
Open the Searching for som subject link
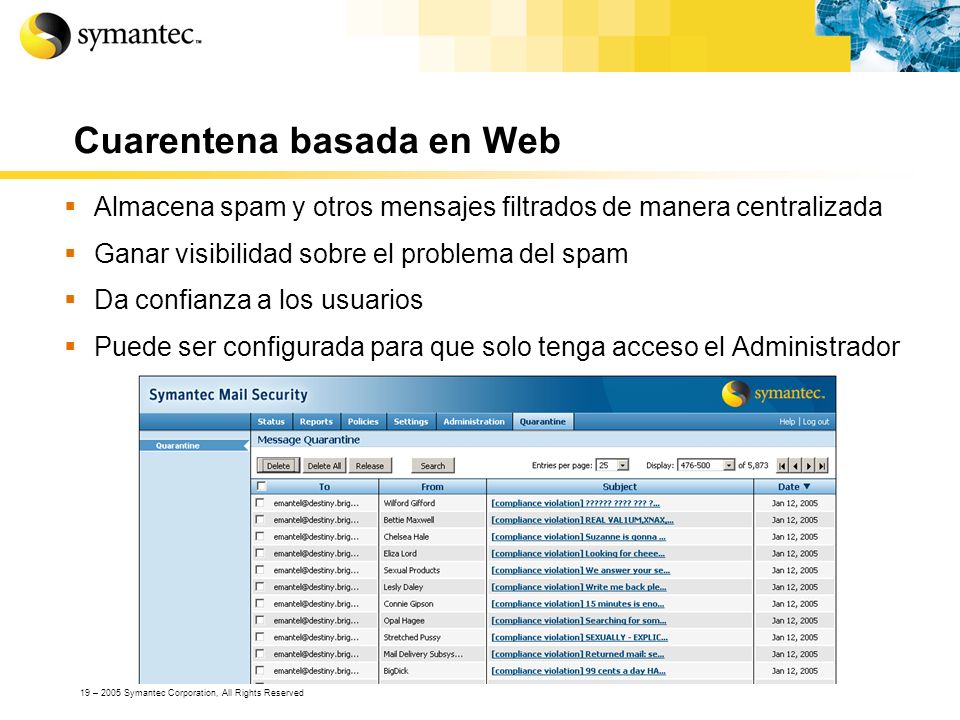[x=579, y=621]
